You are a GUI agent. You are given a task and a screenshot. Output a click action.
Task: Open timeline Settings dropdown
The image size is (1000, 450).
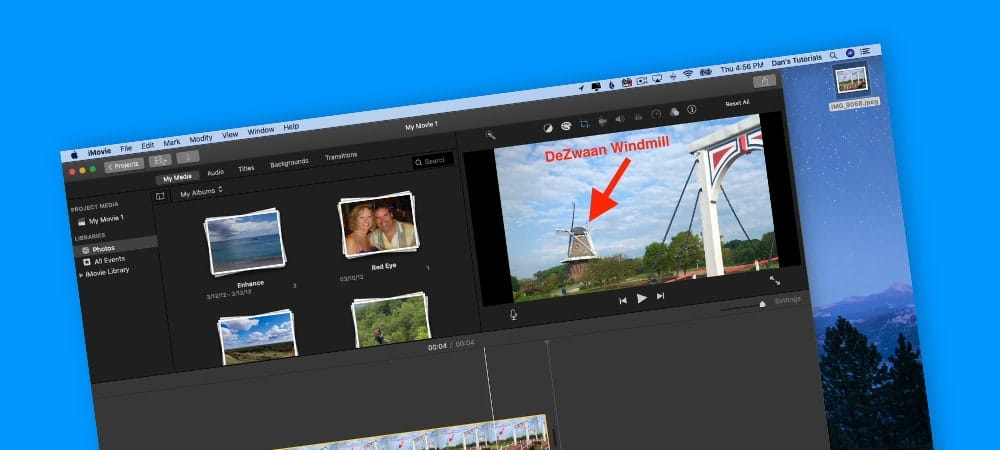click(787, 299)
